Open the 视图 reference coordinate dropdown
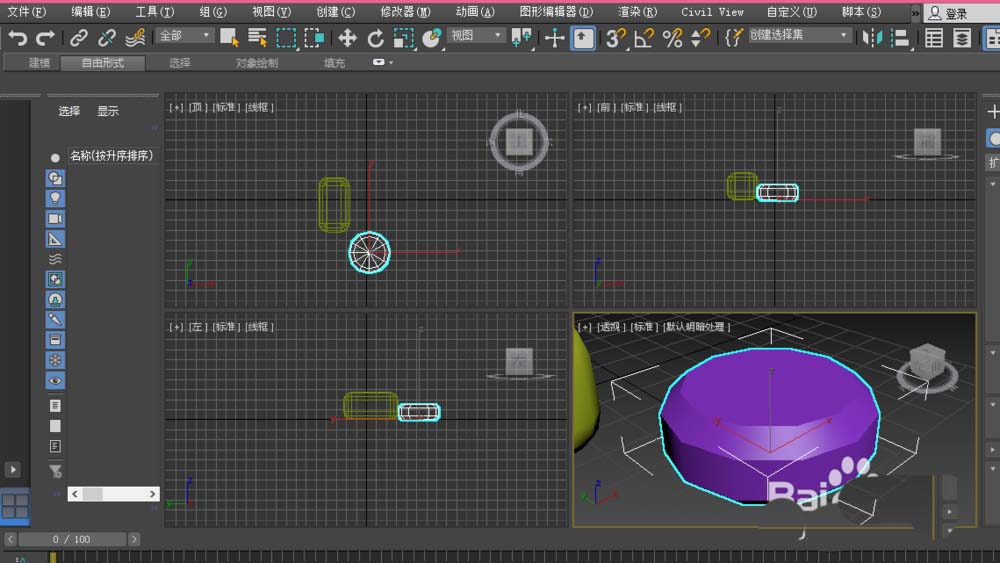The width and height of the screenshot is (1000, 563). click(476, 36)
